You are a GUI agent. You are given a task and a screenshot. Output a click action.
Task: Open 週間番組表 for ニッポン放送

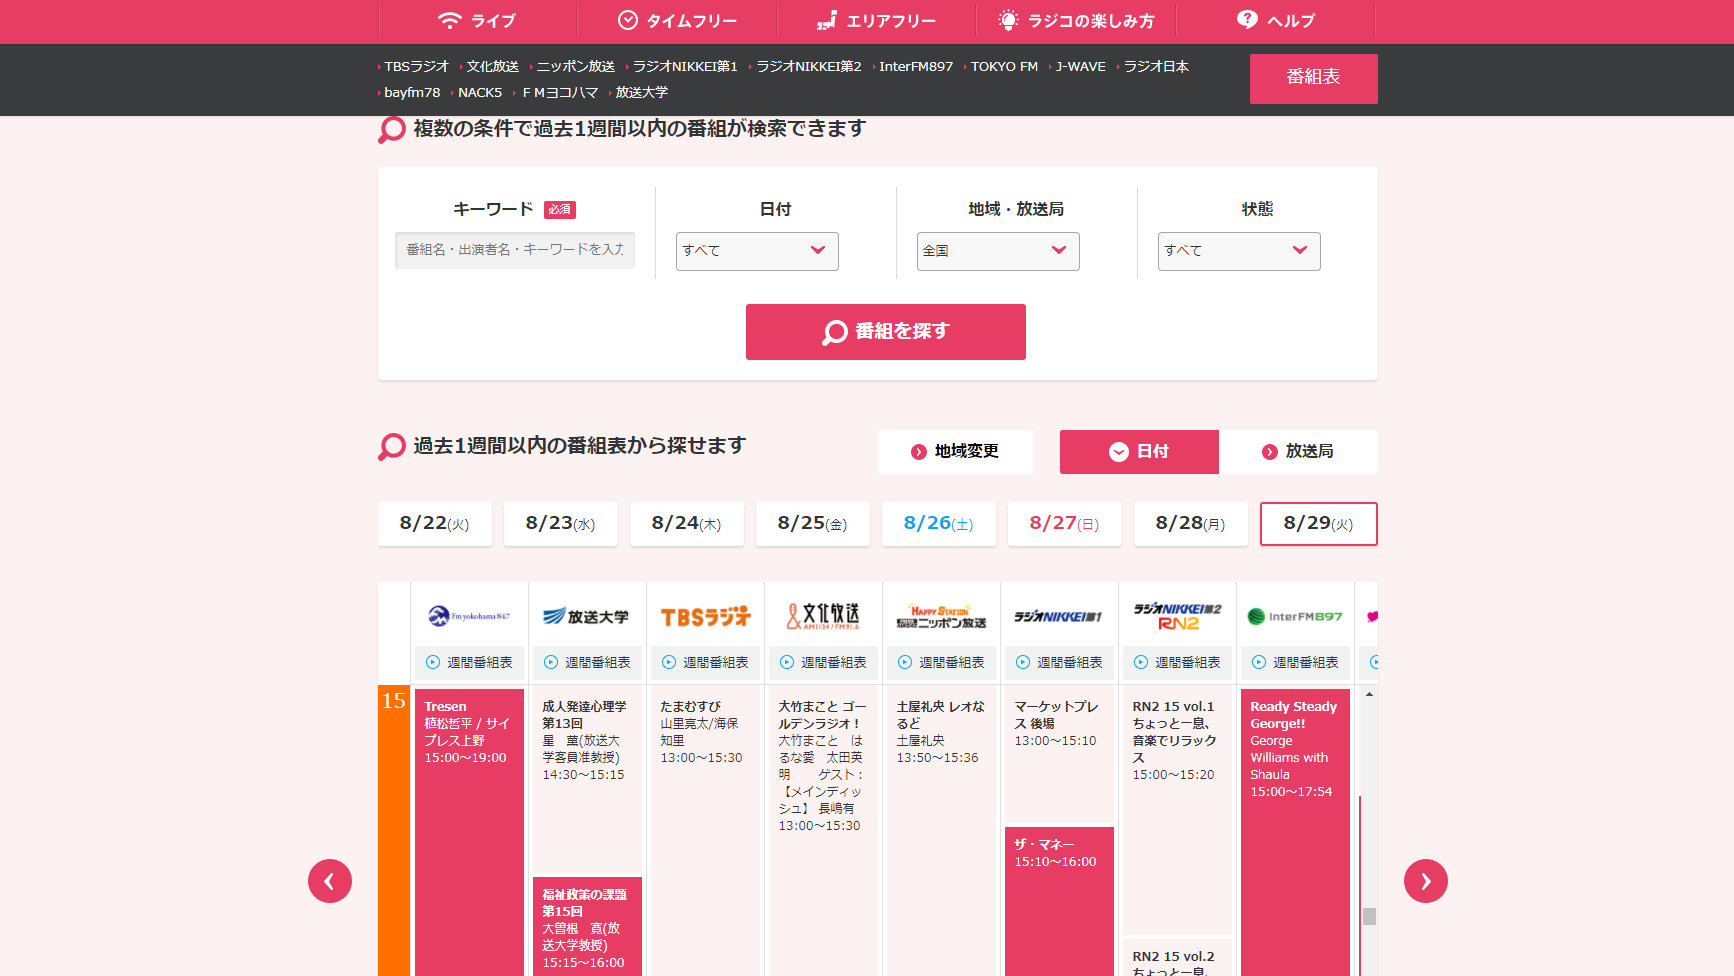[x=941, y=662]
